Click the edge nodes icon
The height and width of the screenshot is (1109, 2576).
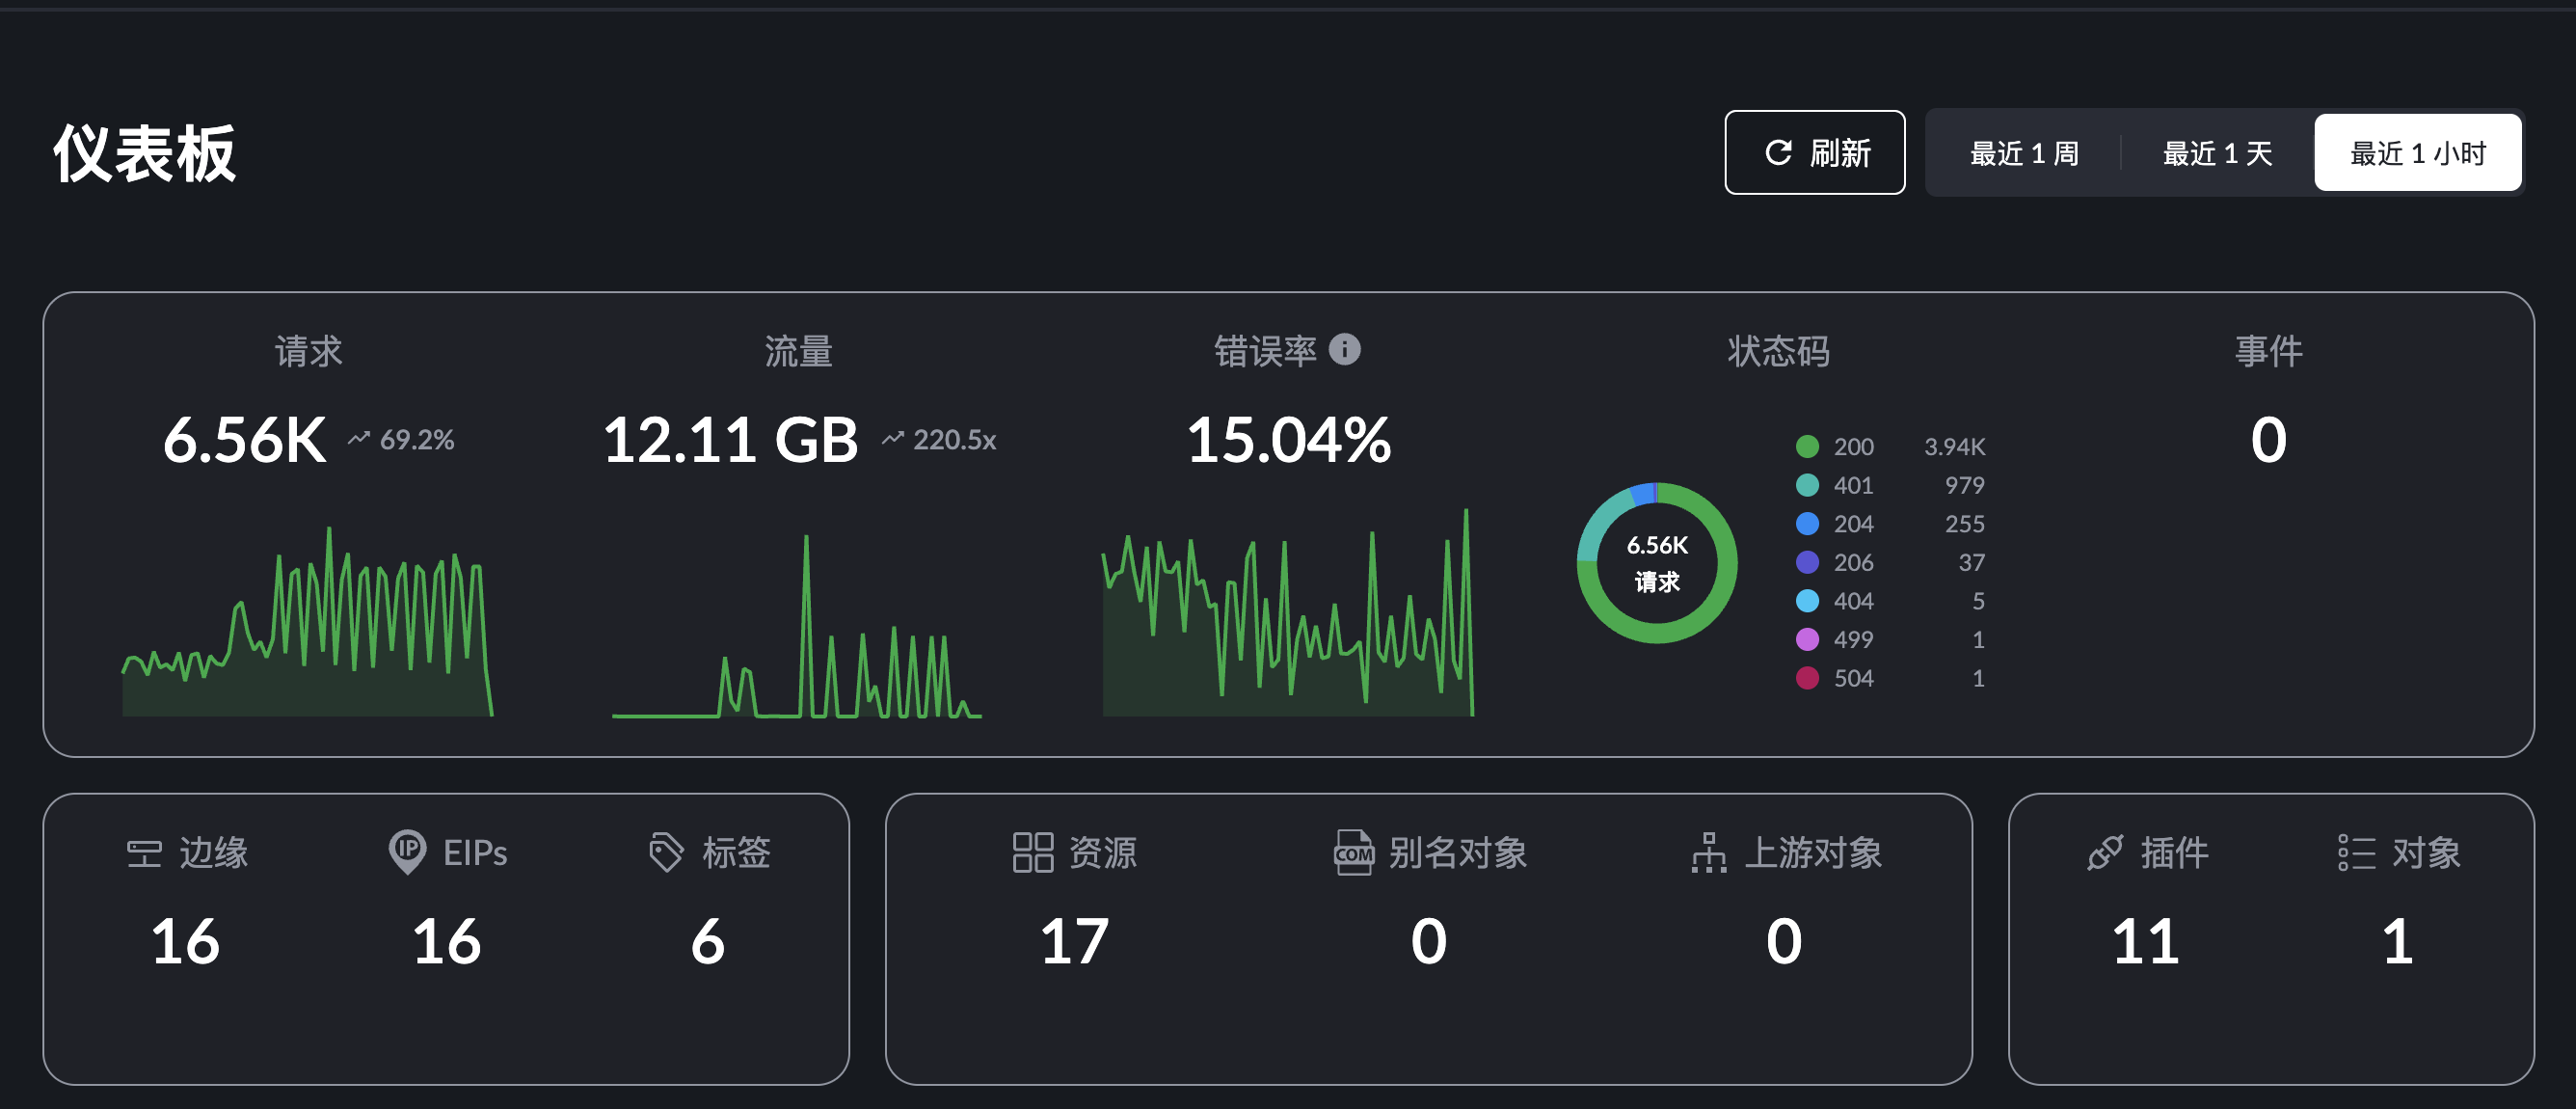[x=144, y=853]
